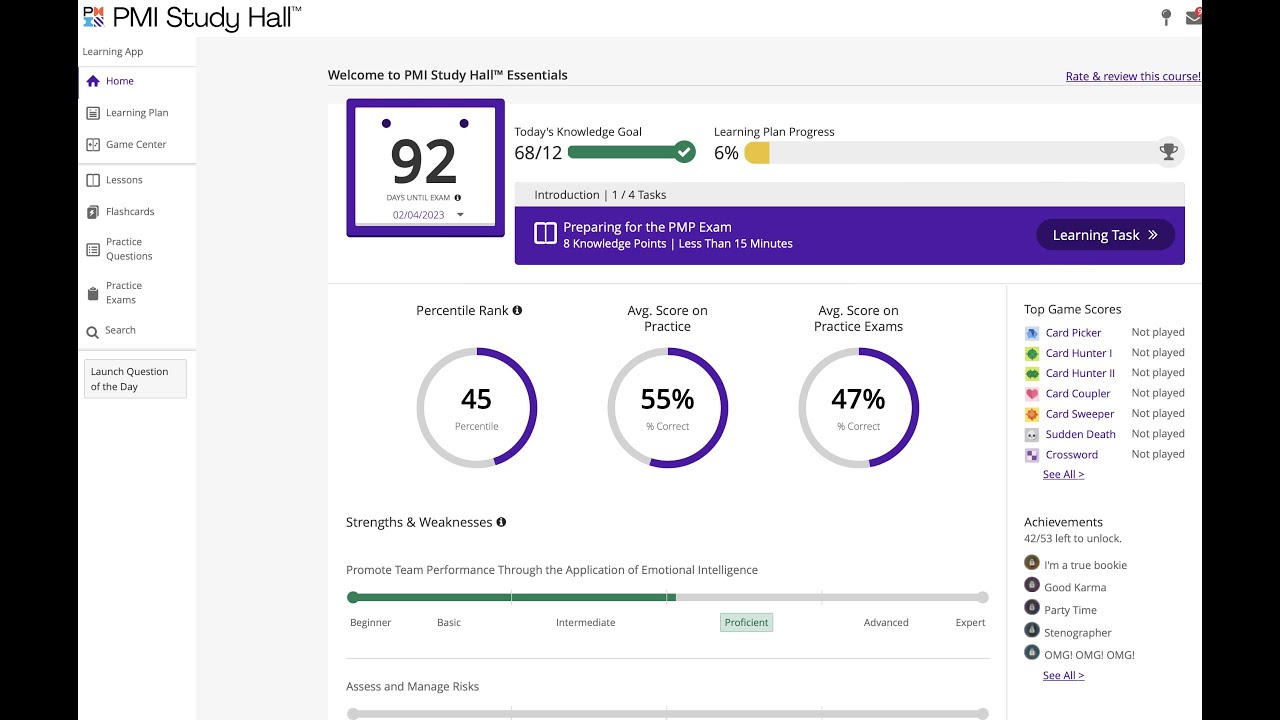
Task: Expand See All under Top Game Scores
Action: [1063, 475]
